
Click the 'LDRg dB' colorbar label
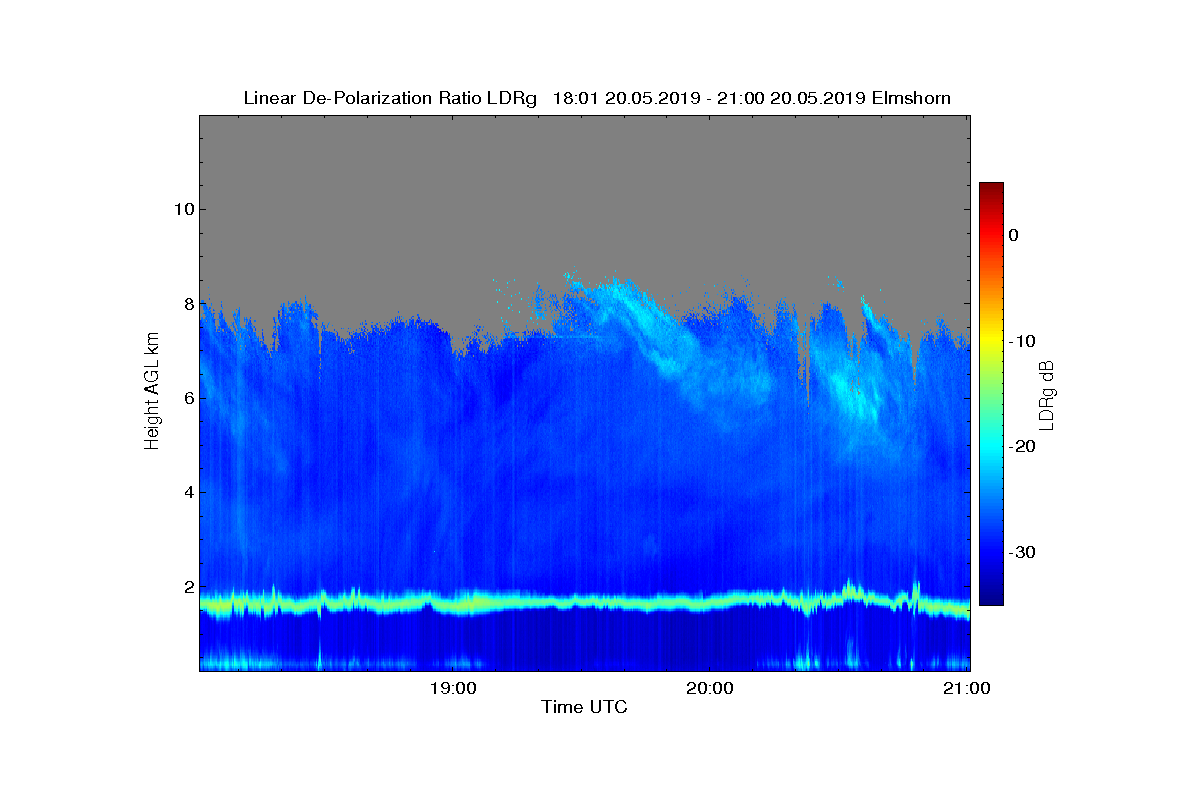[1046, 394]
